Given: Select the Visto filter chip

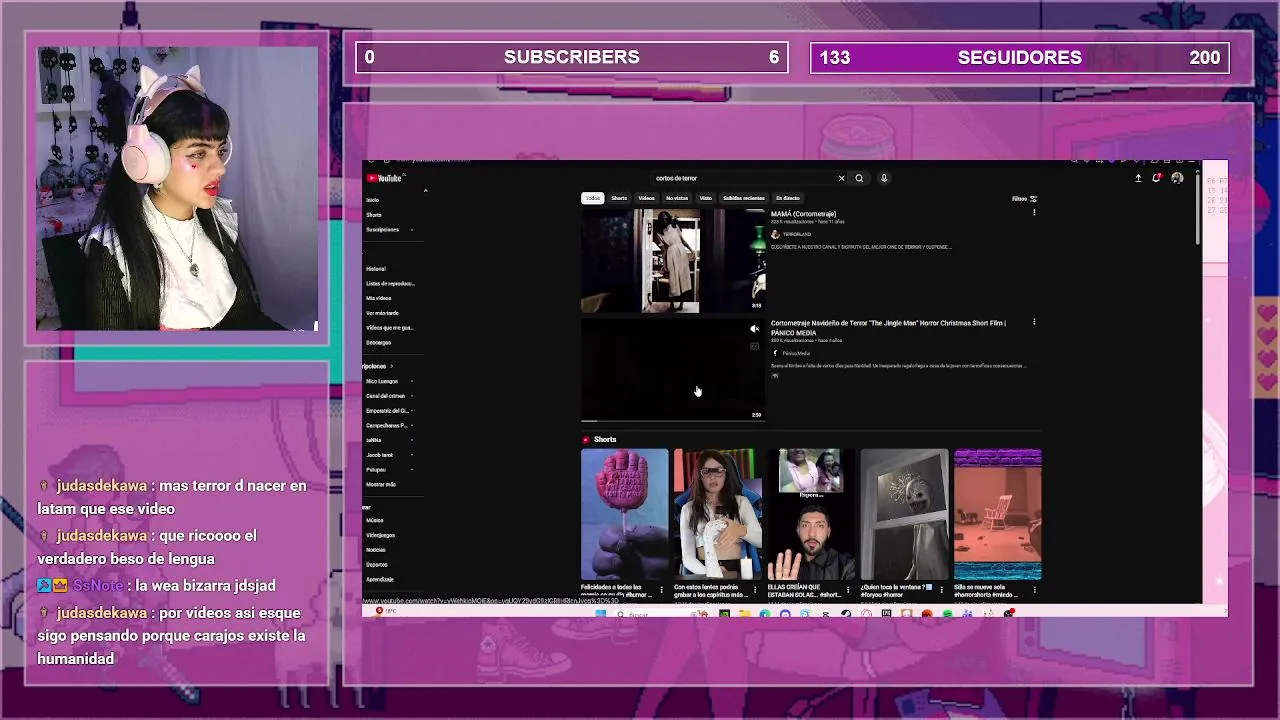Looking at the screenshot, I should [x=706, y=198].
